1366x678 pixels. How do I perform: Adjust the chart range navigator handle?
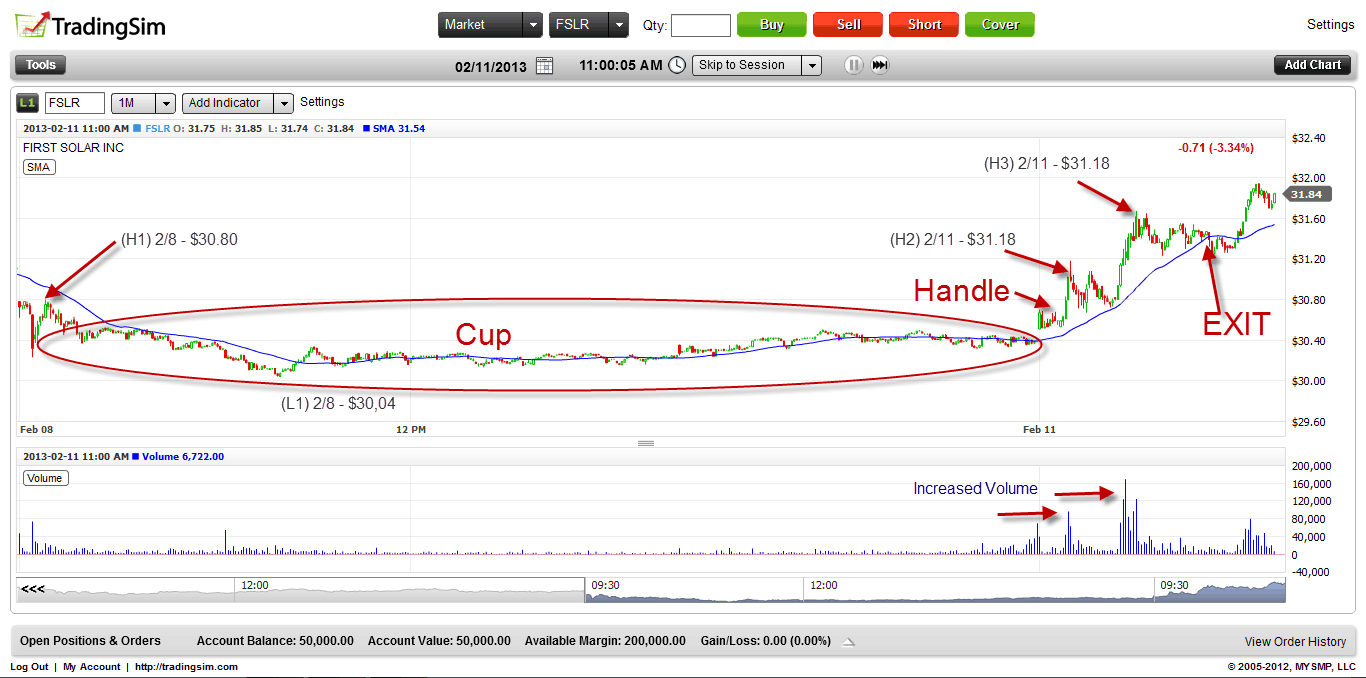click(x=585, y=588)
